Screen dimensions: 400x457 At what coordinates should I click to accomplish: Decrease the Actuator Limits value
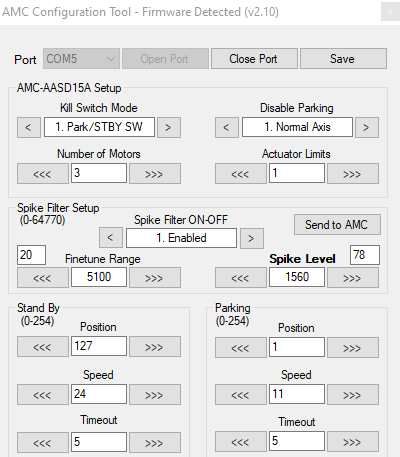click(x=241, y=173)
